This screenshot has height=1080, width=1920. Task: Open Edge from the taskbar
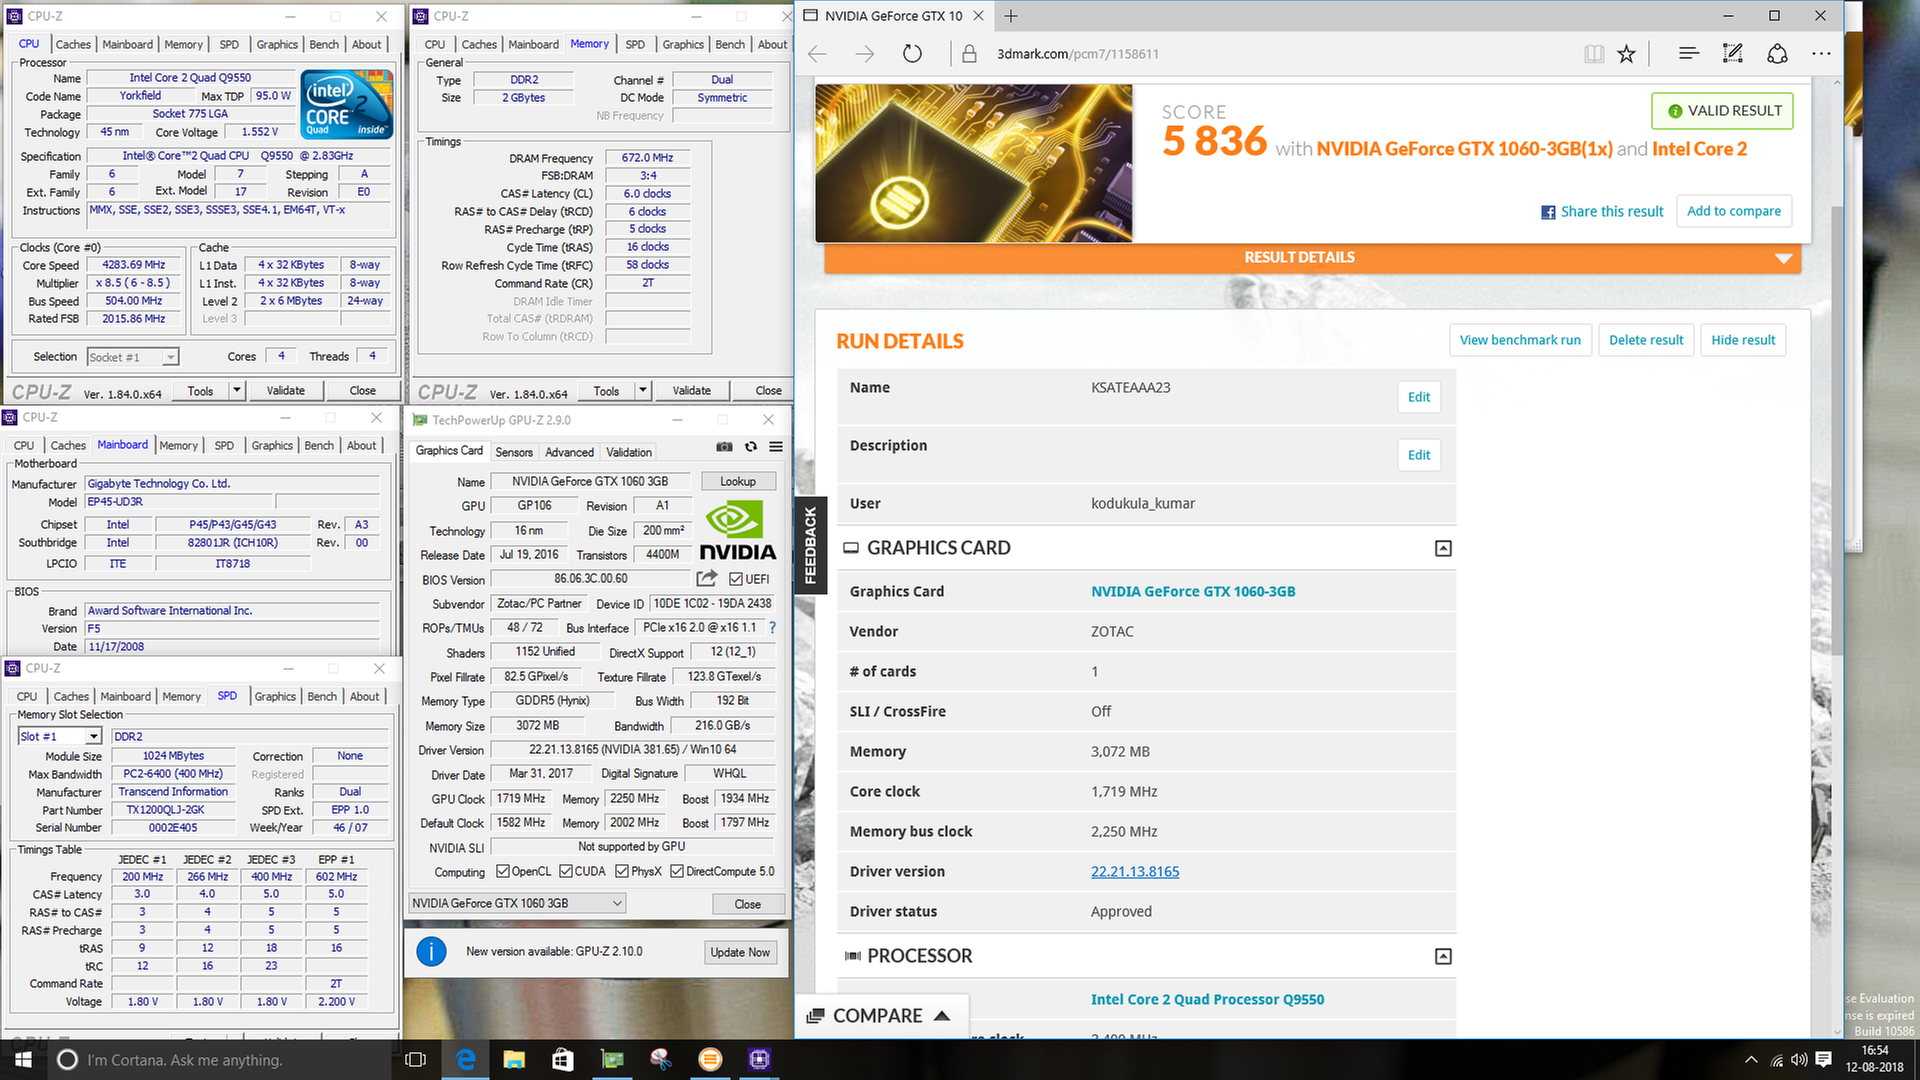point(466,1060)
